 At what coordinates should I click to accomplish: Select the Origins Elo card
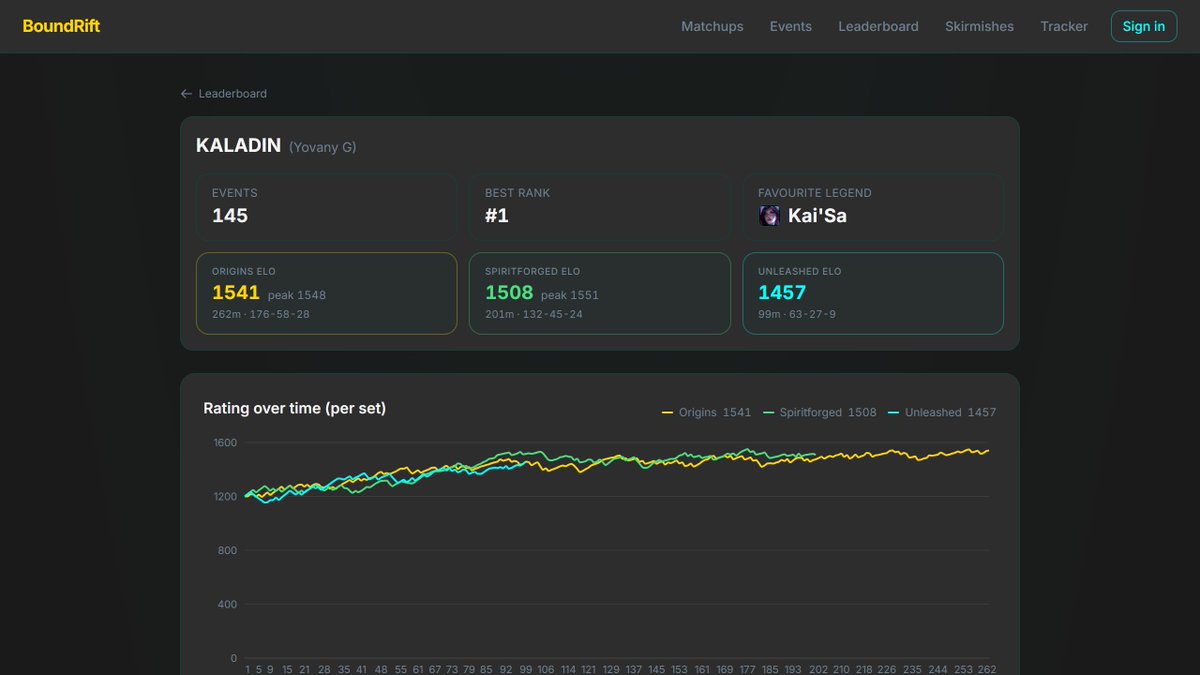click(x=326, y=293)
